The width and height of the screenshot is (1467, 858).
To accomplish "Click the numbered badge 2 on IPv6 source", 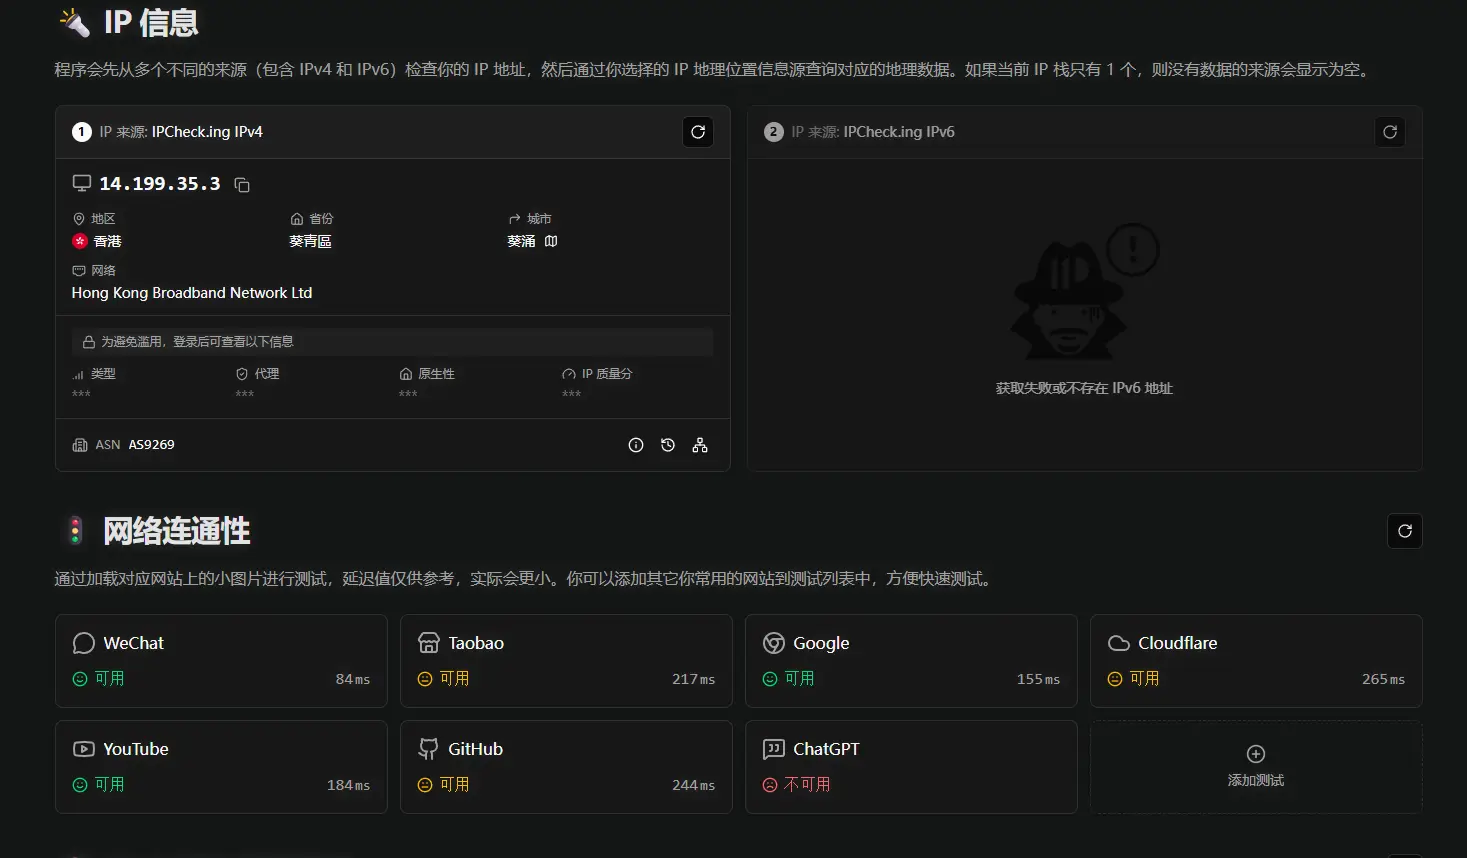I will point(774,132).
